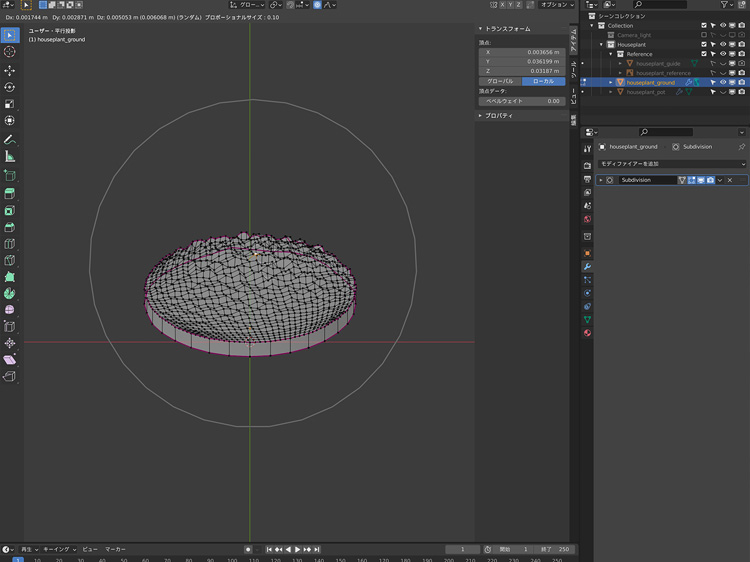The width and height of the screenshot is (750, 562).
Task: Pick the Annotate pencil tool
Action: [x=10, y=139]
